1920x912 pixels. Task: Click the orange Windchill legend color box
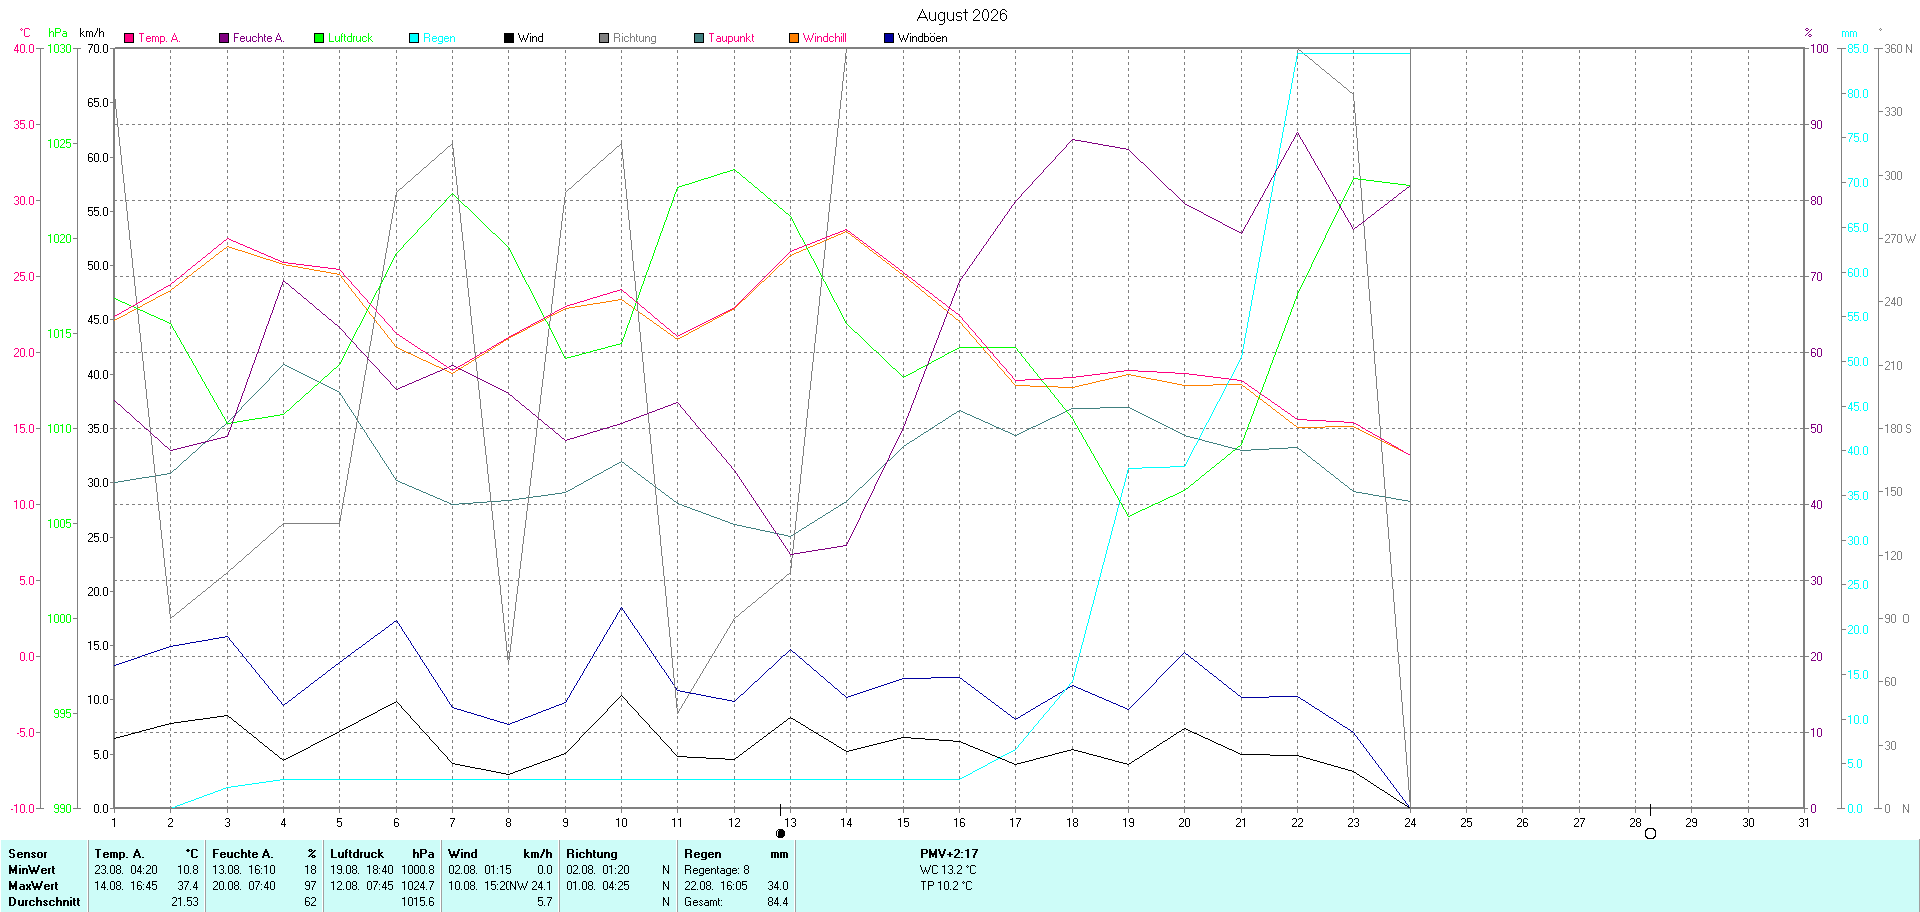click(794, 38)
